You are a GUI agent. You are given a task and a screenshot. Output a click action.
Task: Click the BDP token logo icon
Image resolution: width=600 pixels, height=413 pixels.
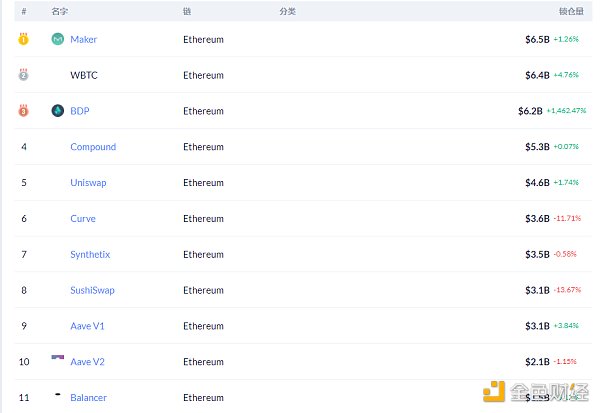(58, 111)
